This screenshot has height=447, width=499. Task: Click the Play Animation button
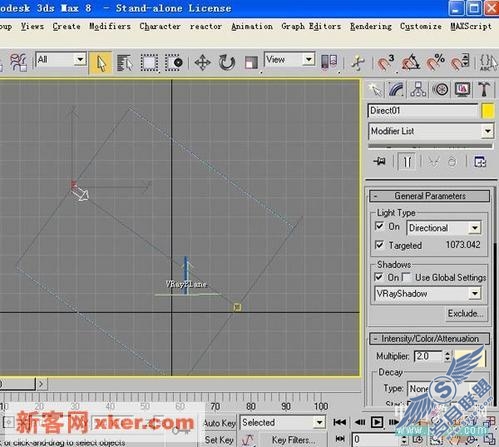click(x=377, y=422)
